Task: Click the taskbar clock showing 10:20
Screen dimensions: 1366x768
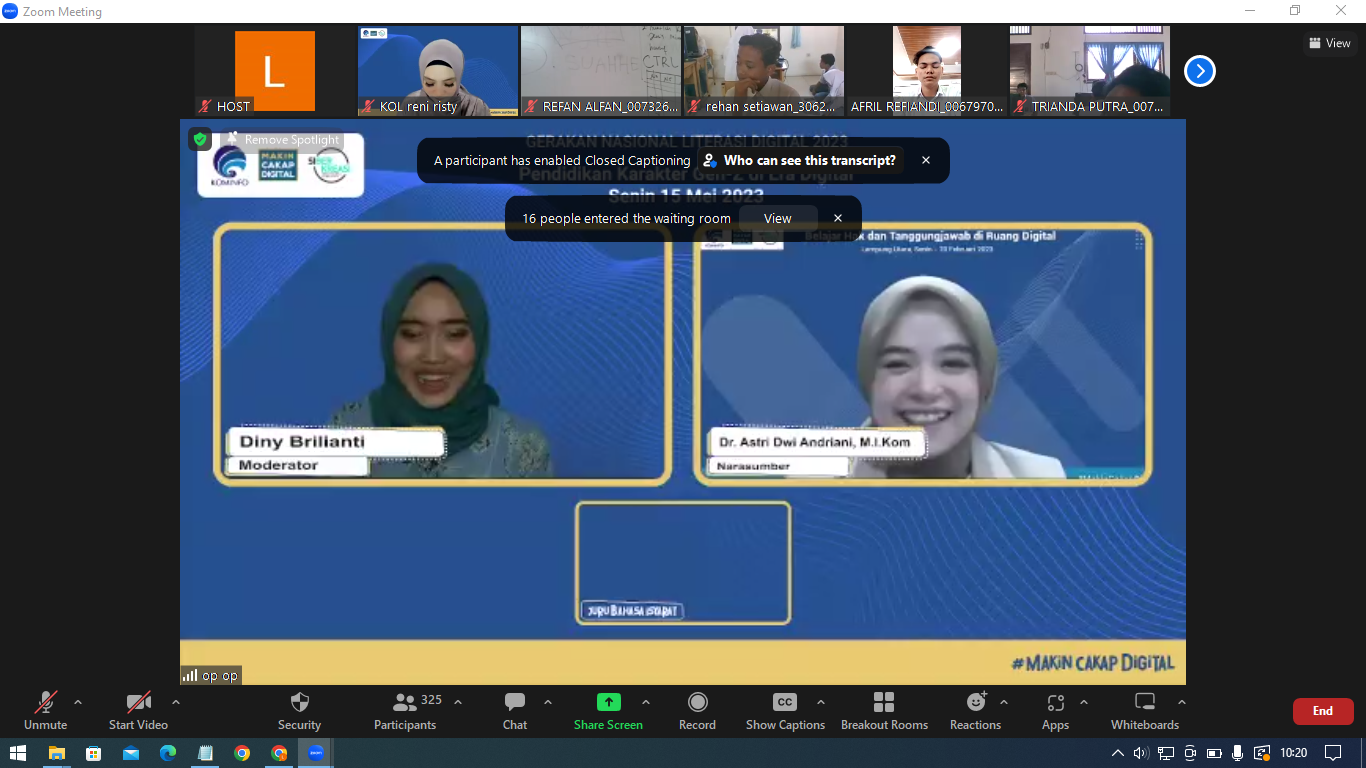Action: 1294,753
